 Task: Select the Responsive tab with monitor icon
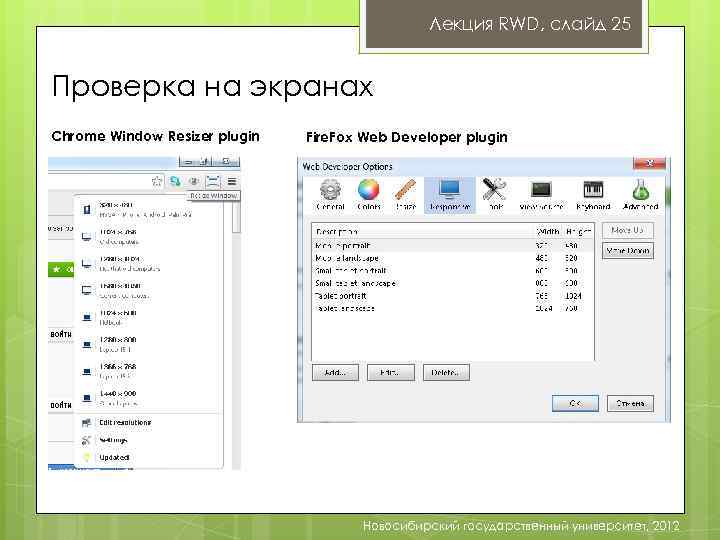[x=450, y=195]
